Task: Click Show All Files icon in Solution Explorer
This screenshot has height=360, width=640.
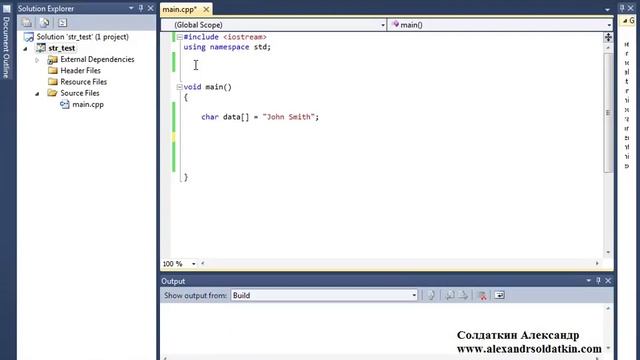Action: click(44, 23)
